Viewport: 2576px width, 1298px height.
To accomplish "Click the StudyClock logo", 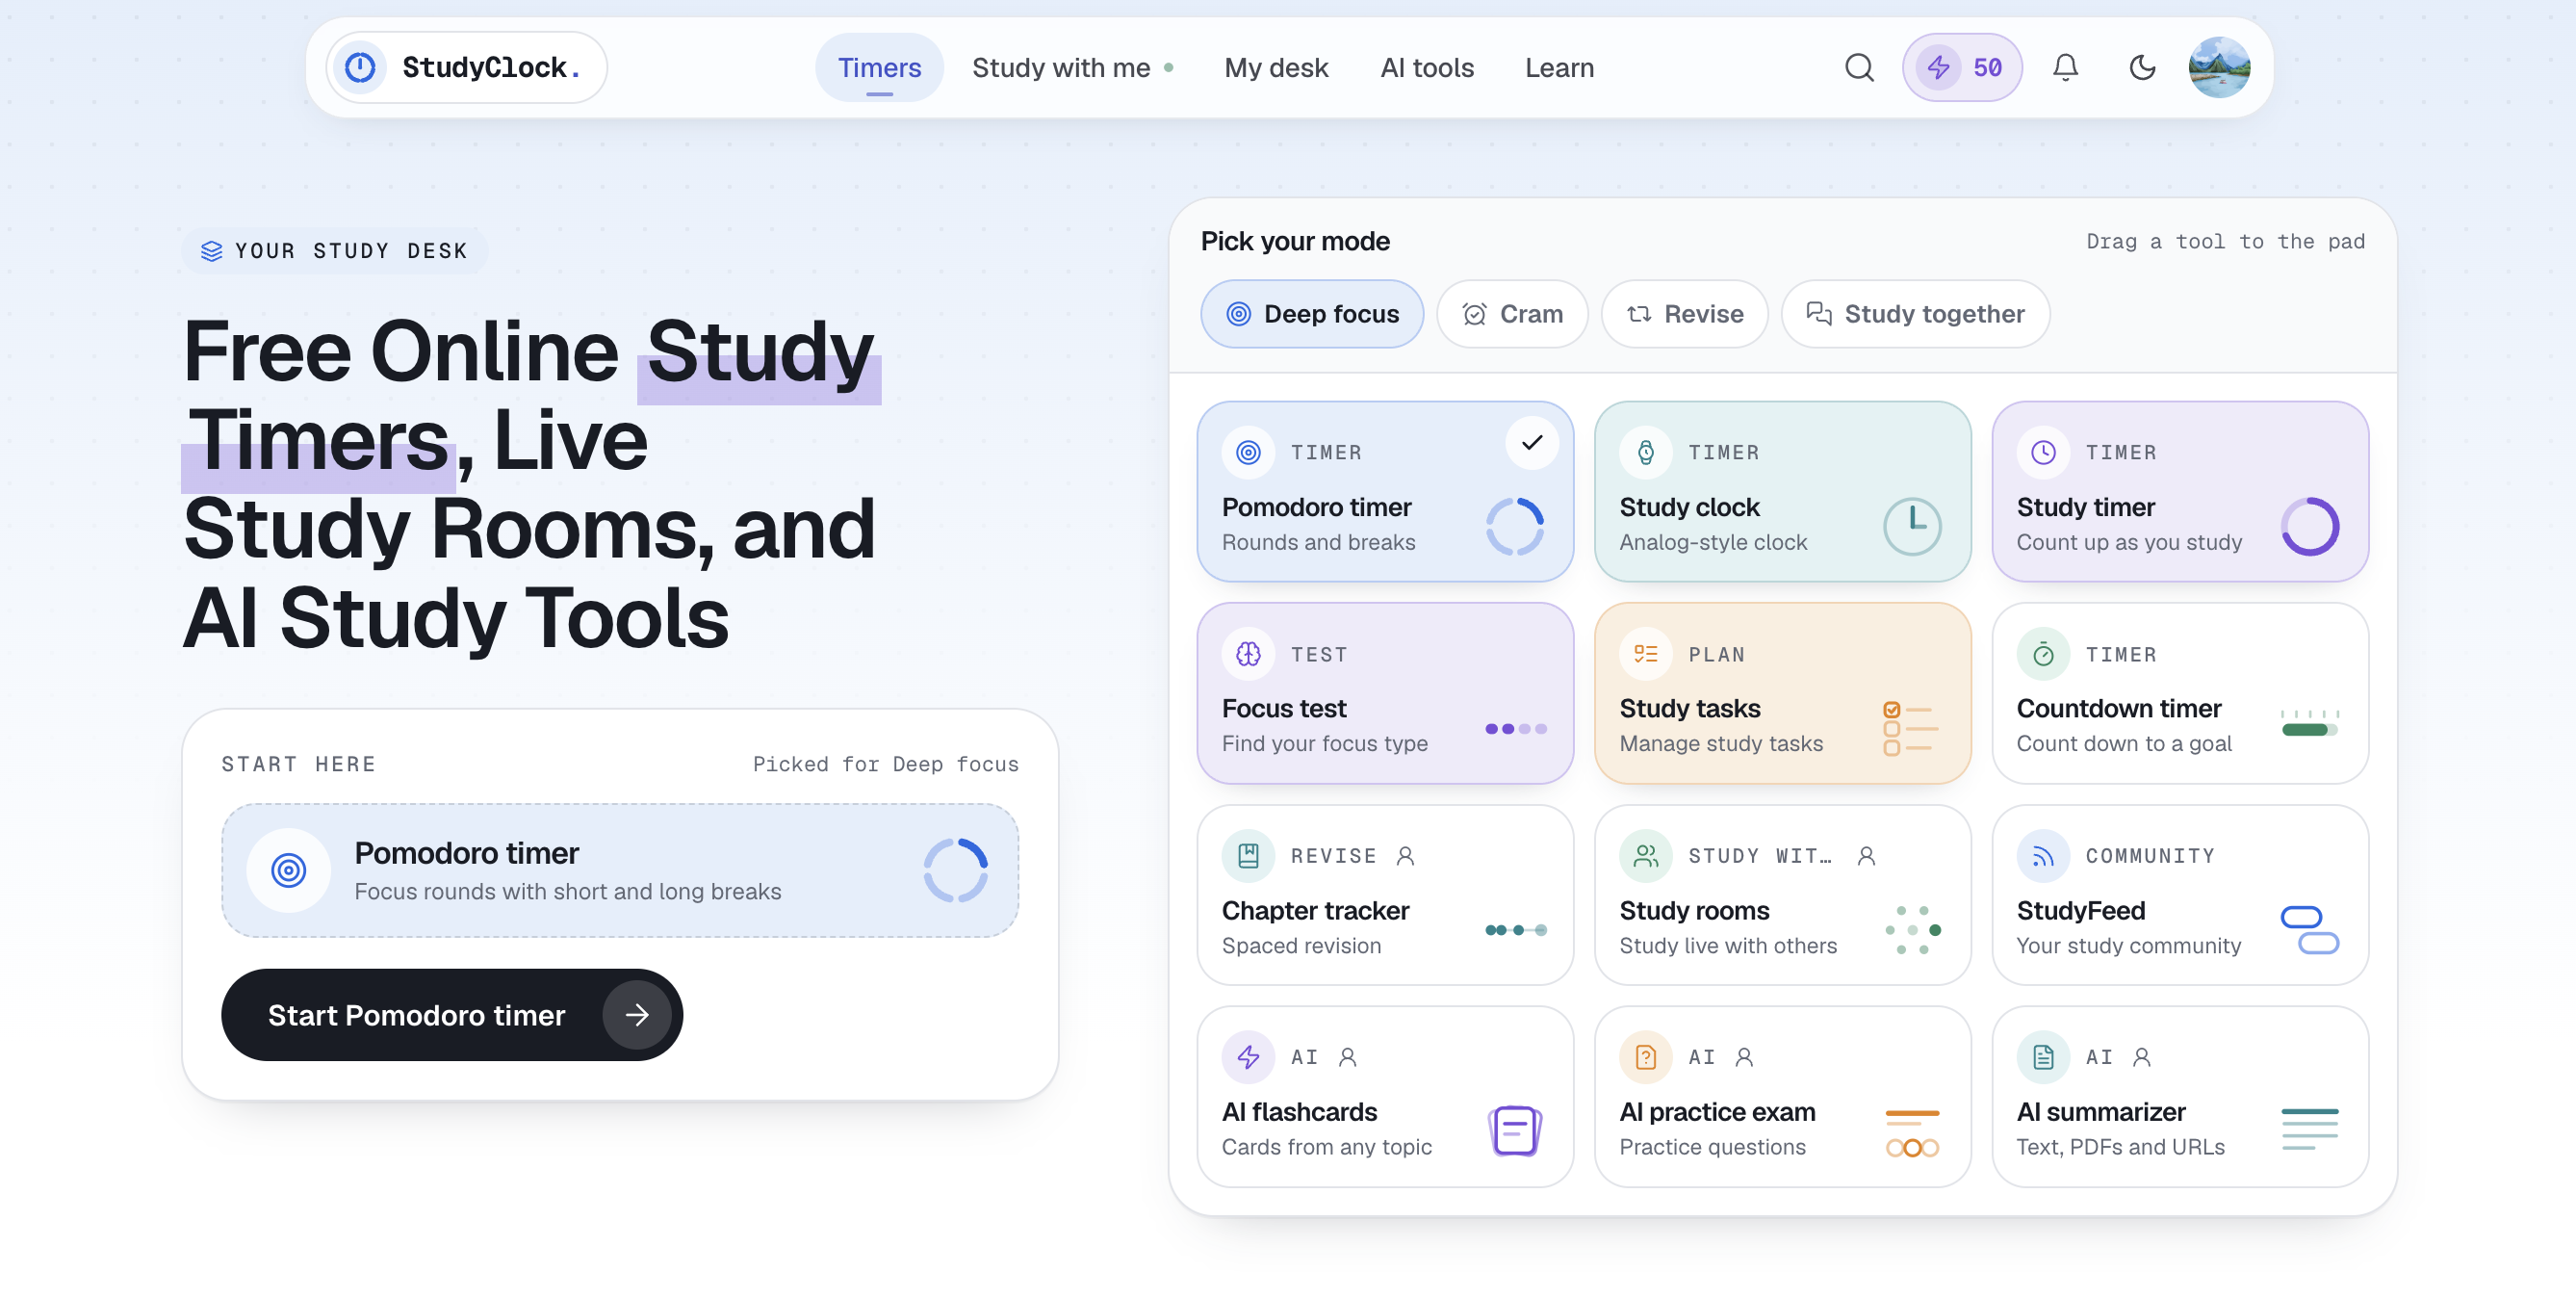I will [466, 68].
